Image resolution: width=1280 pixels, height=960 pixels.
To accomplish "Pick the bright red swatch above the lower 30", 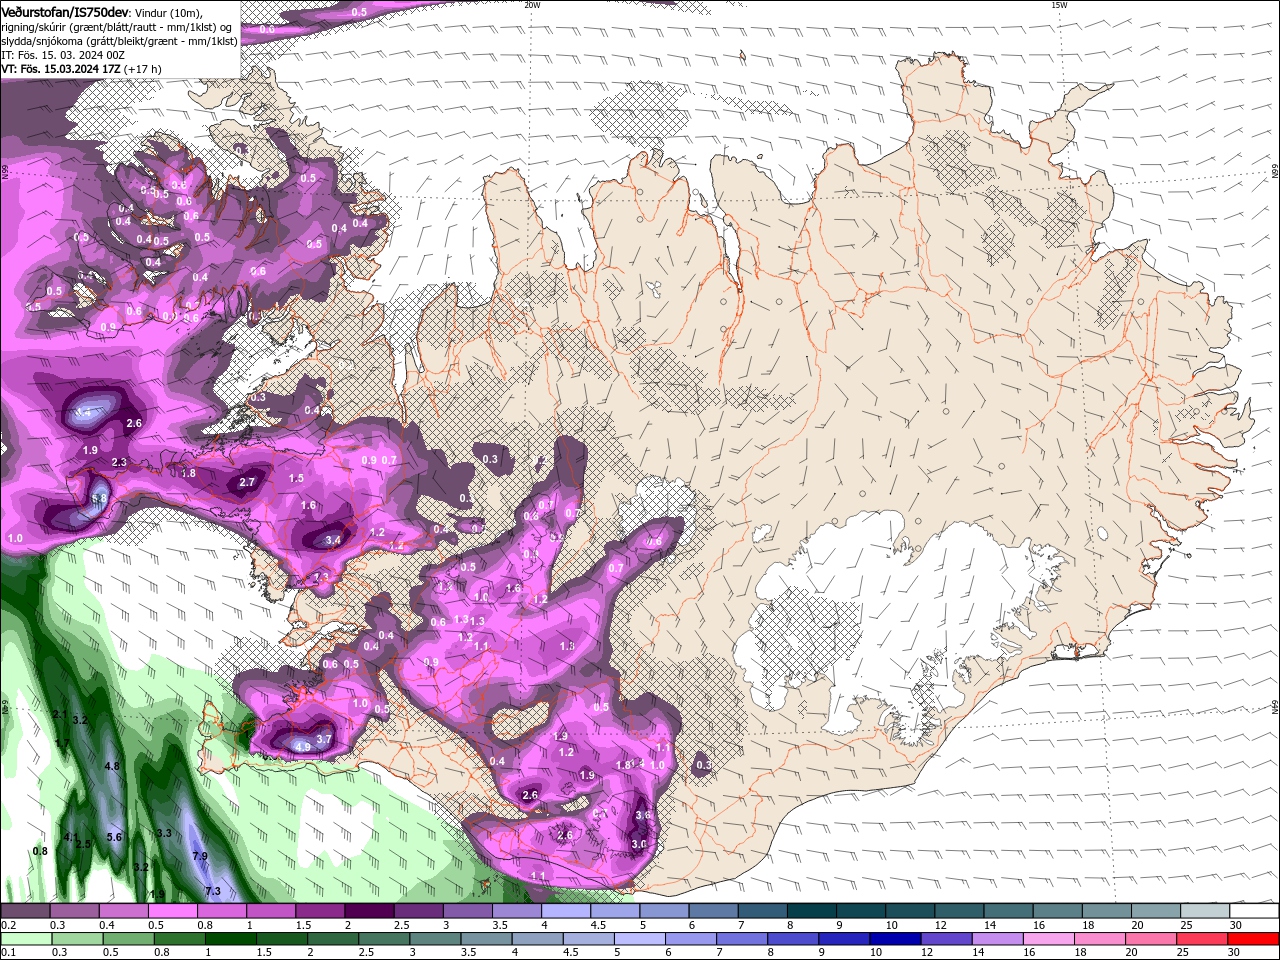I will coord(1254,939).
